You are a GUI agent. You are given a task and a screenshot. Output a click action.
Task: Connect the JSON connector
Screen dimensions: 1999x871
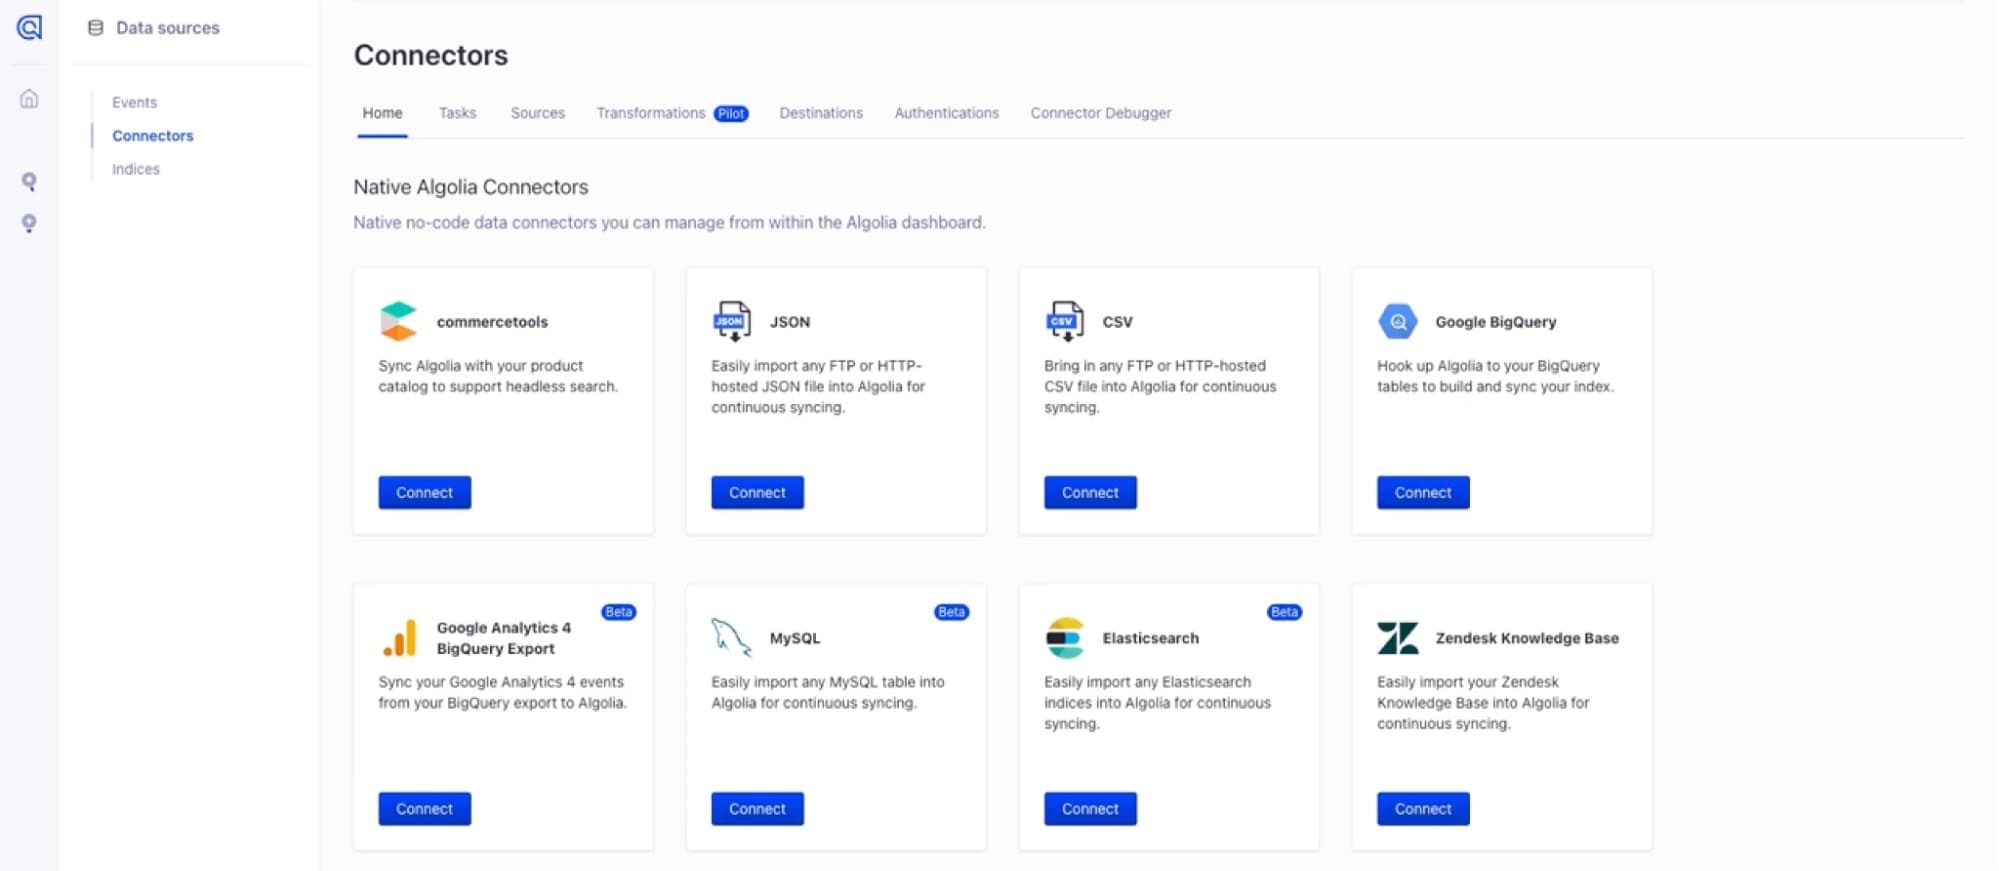pos(758,493)
